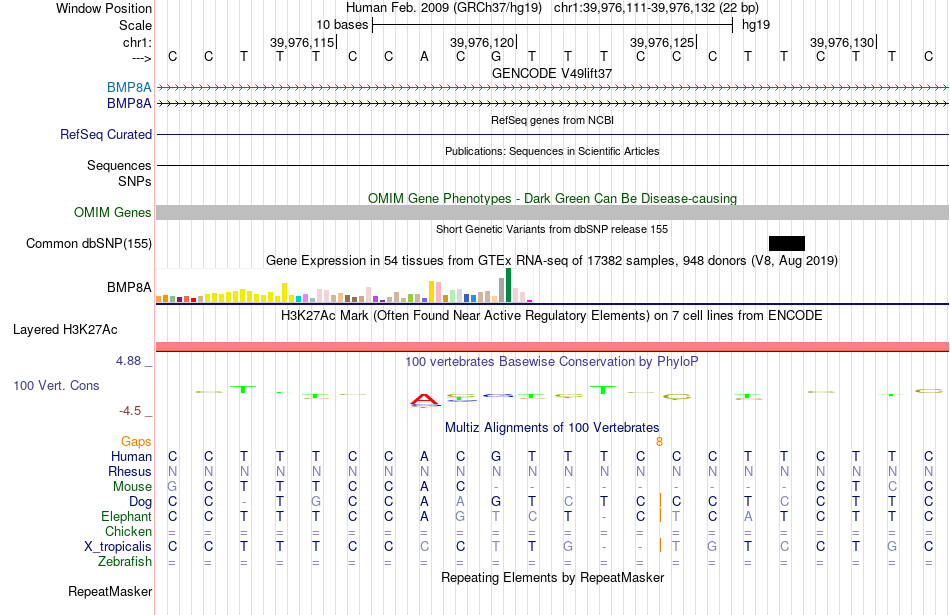Screen dimensions: 950x615
Task: Open the light blue BMP8A transcript label
Action: click(129, 88)
